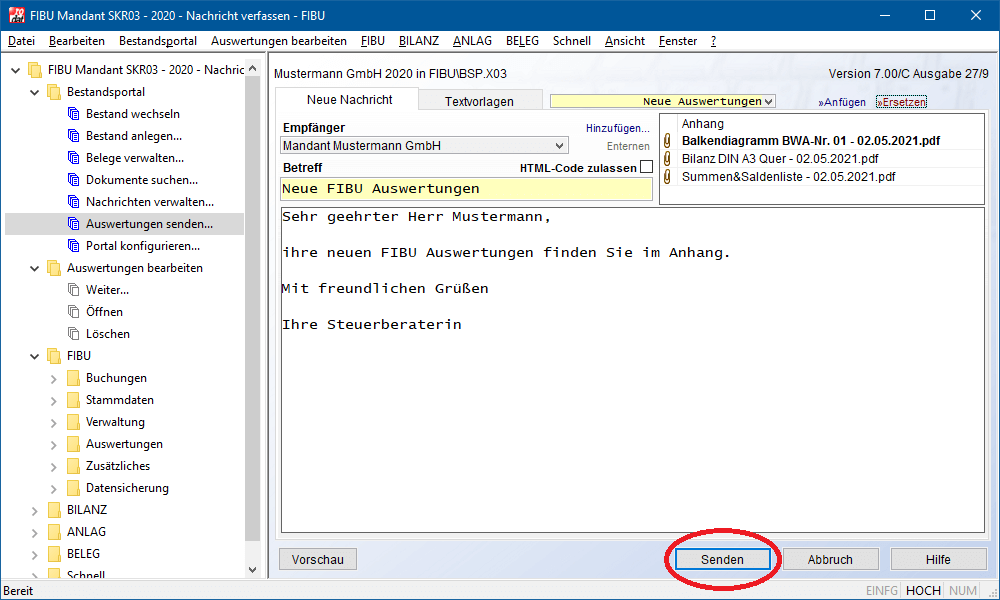Open the Auswertungen bearbeiten menu
Viewport: 1000px width, 600px height.
tap(279, 41)
